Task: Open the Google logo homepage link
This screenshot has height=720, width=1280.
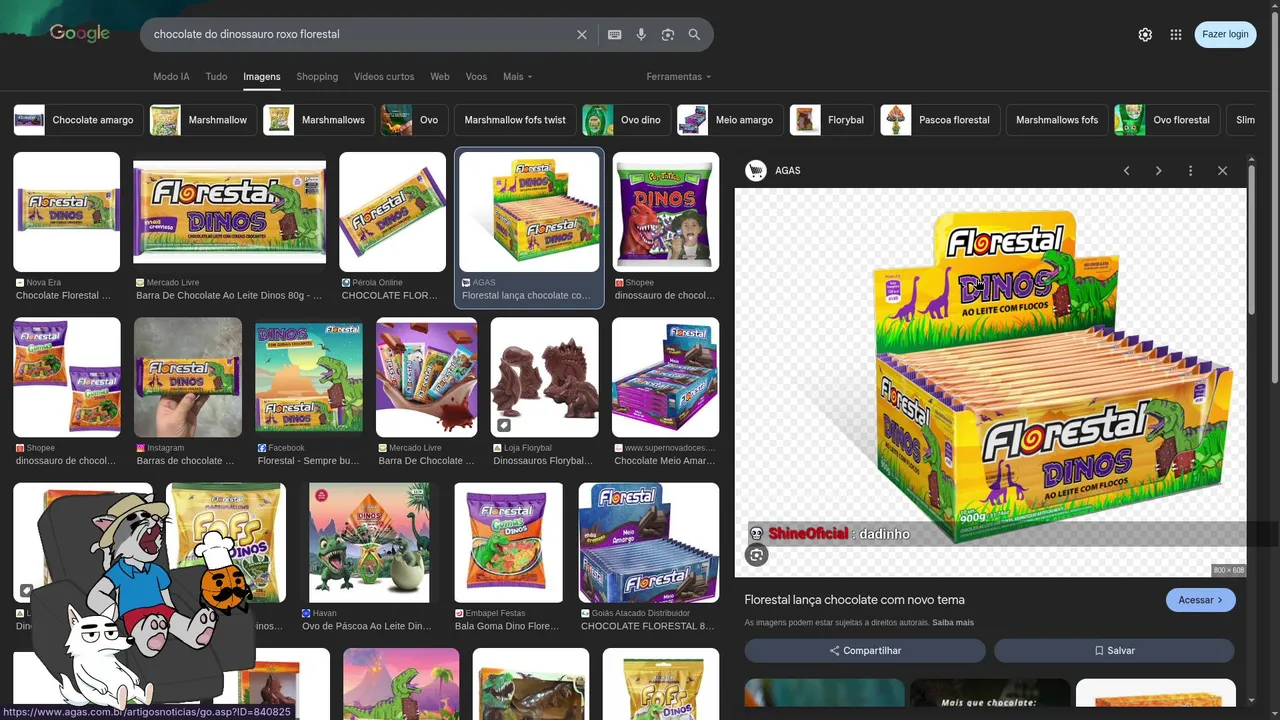Action: tap(80, 34)
